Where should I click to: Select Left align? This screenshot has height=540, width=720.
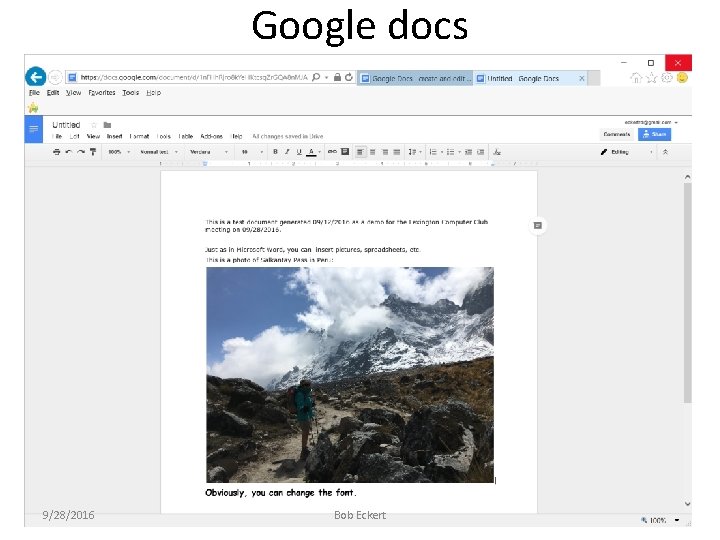point(360,152)
